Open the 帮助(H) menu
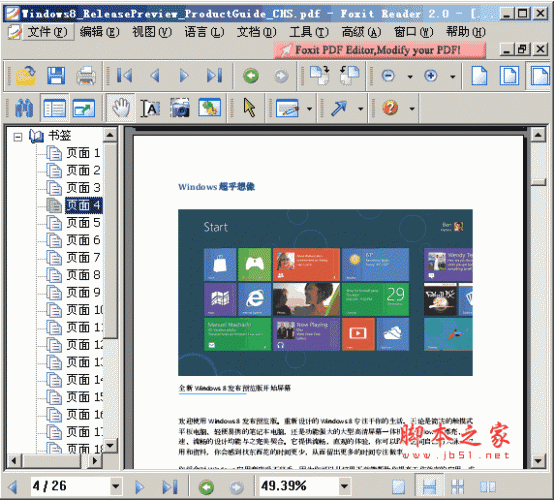This screenshot has height=500, width=555. (x=465, y=32)
